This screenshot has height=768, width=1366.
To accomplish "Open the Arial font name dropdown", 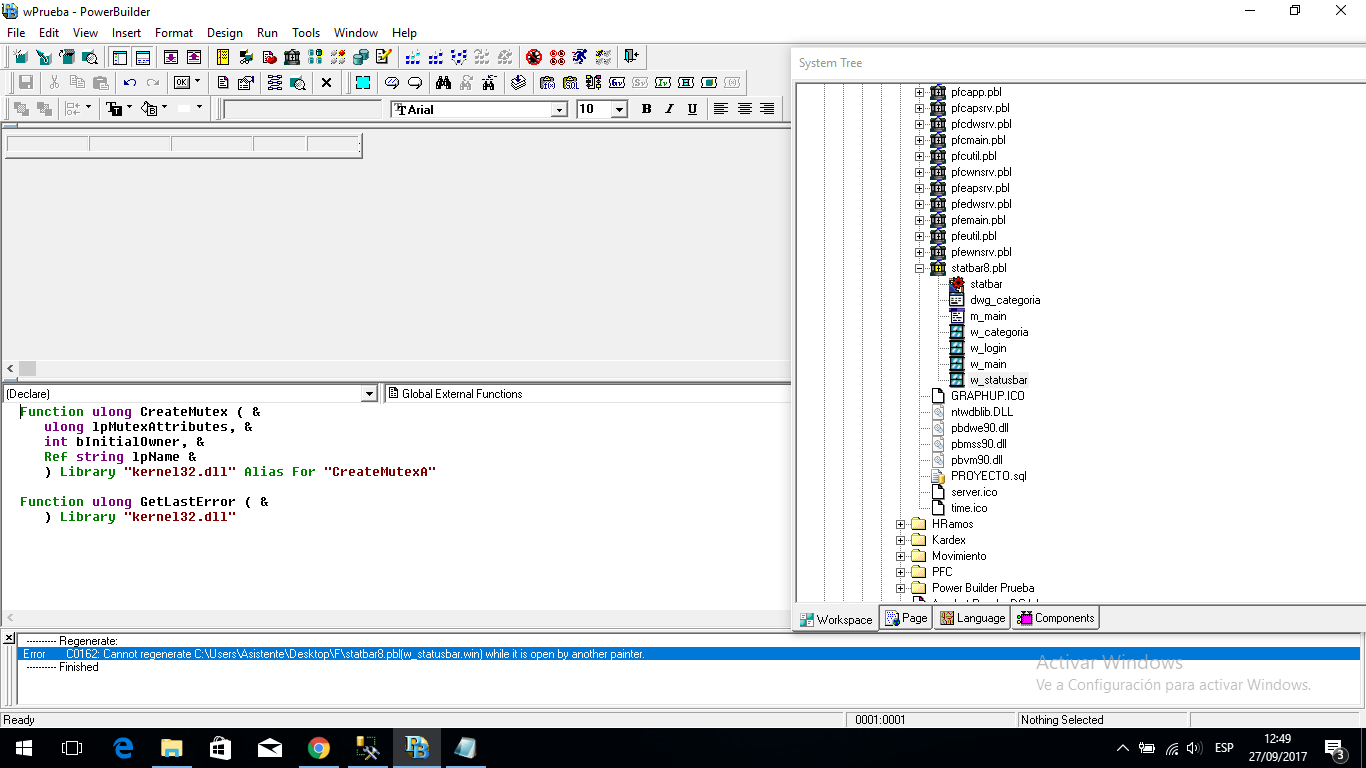I will [x=559, y=110].
